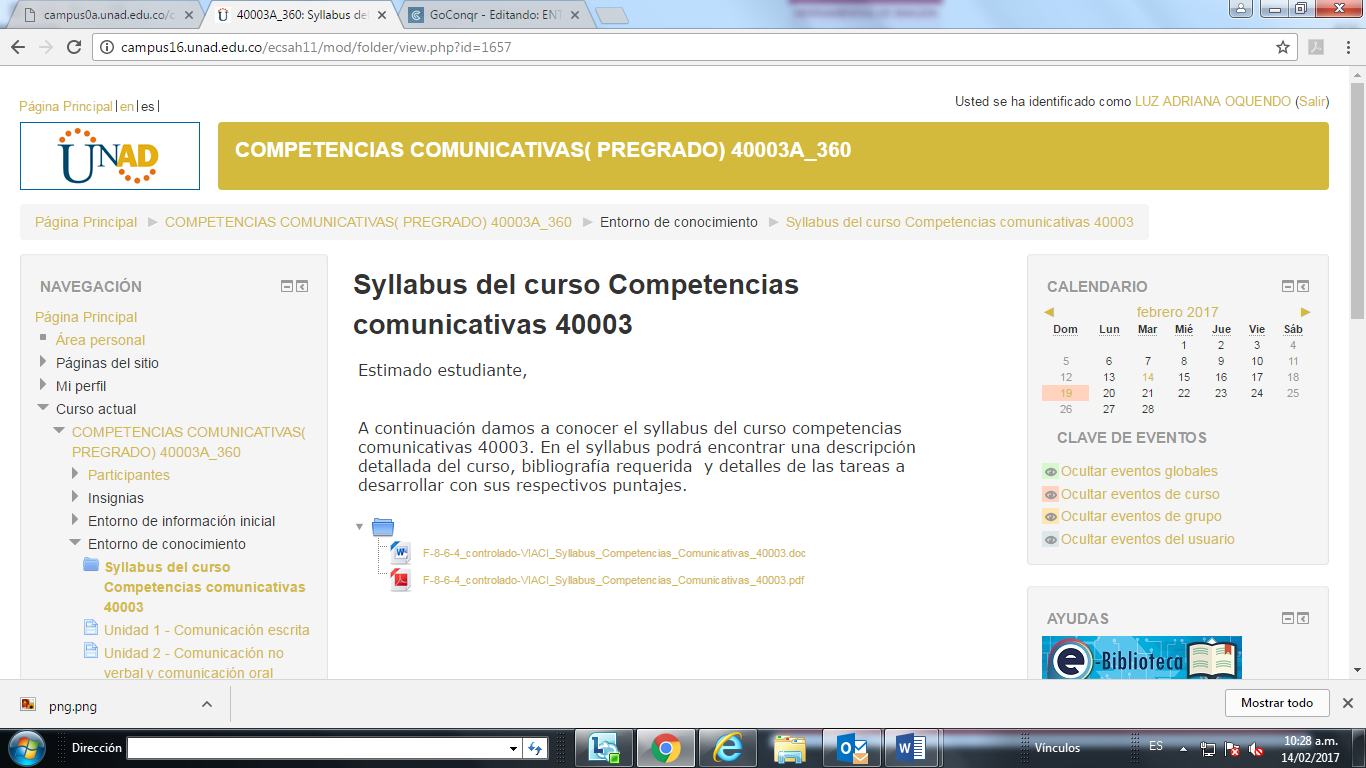Click the folder icon above the syllabus files
The image size is (1366, 768).
click(383, 527)
